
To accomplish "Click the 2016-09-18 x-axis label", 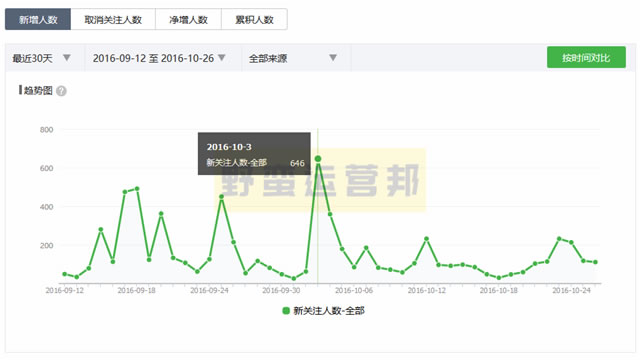I will point(137,290).
